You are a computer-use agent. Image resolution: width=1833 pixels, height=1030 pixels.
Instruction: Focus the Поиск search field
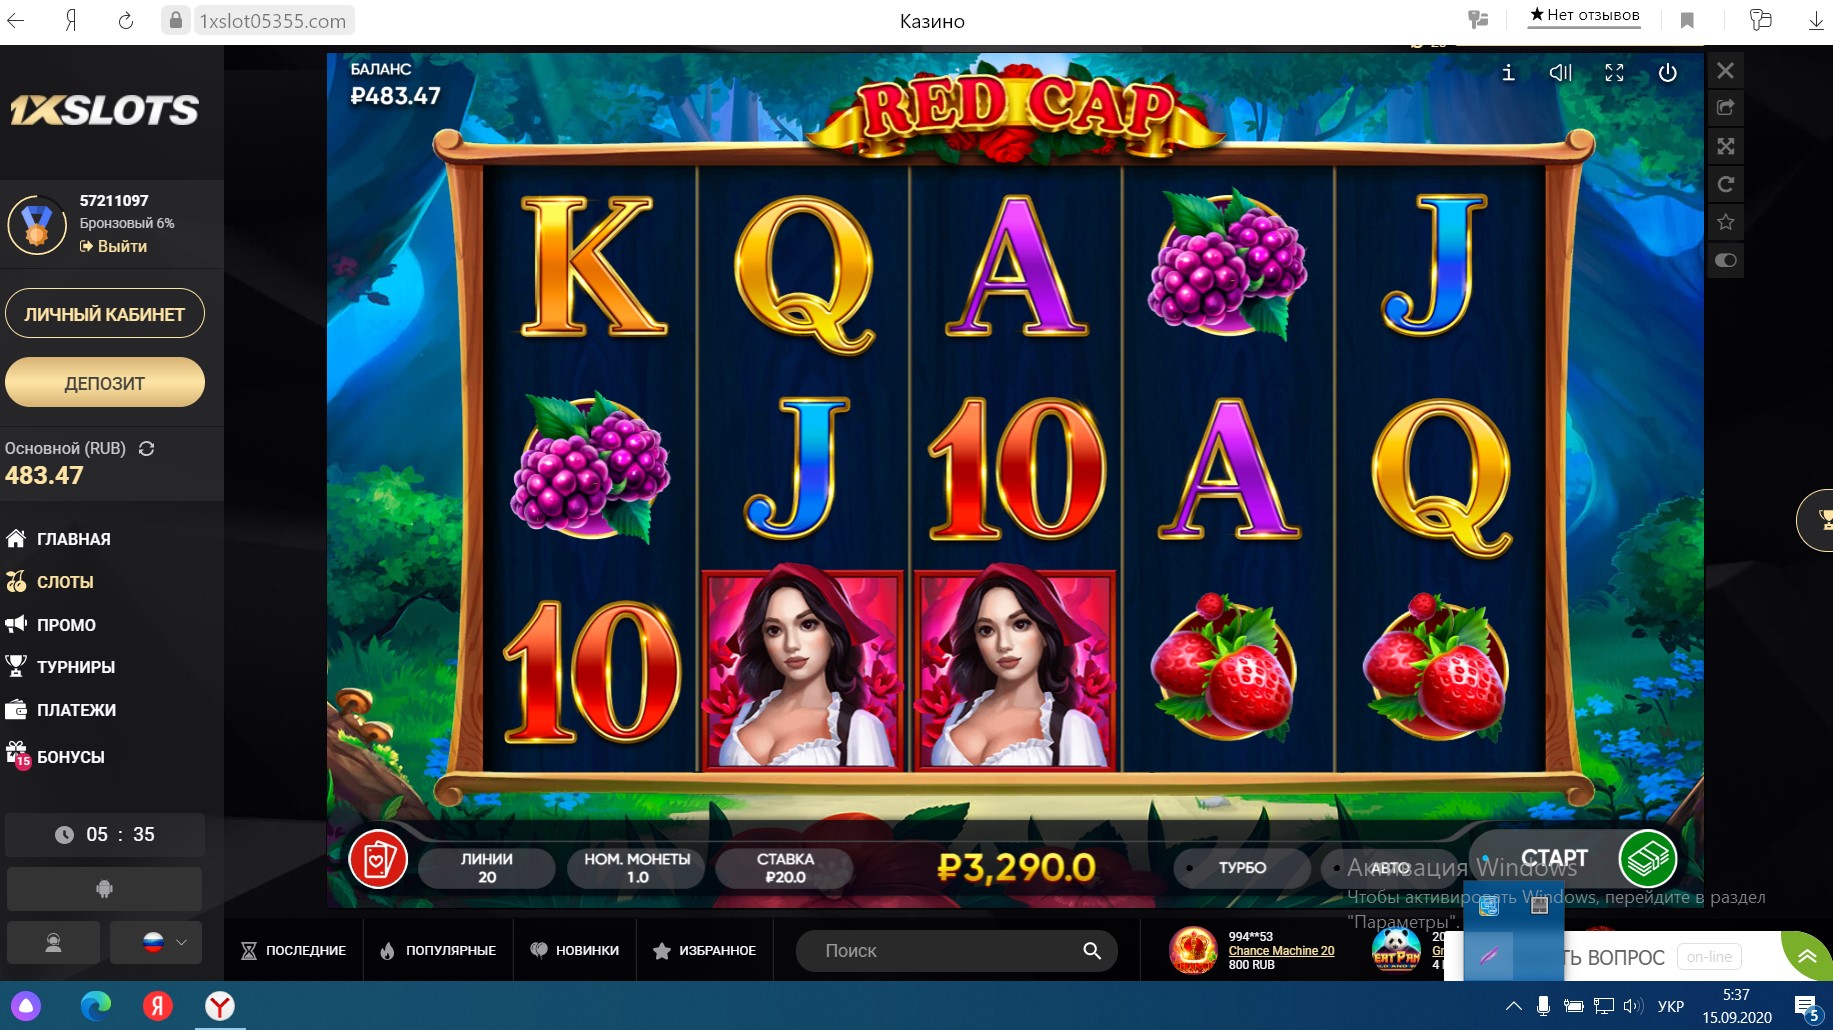956,951
